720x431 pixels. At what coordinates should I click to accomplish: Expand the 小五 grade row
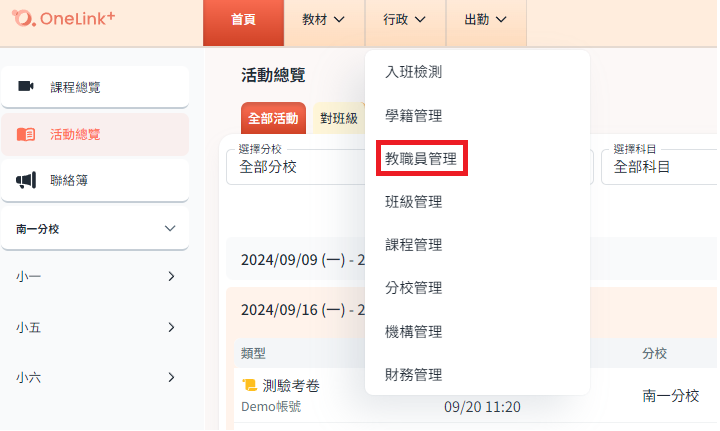pos(95,327)
